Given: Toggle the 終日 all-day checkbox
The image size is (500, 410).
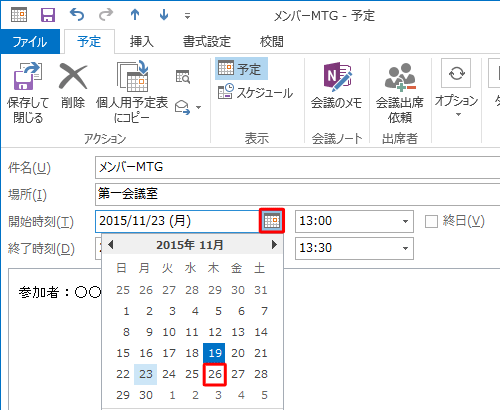Looking at the screenshot, I should tap(431, 221).
